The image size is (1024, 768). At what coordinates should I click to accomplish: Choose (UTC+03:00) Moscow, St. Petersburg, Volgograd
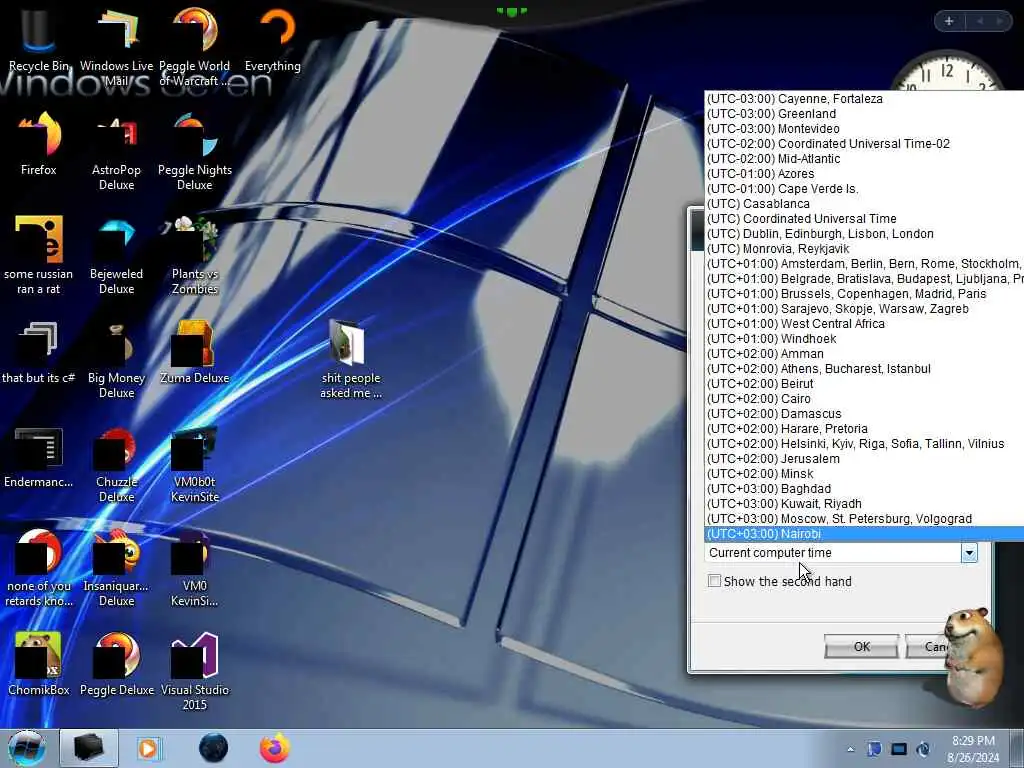click(x=865, y=519)
